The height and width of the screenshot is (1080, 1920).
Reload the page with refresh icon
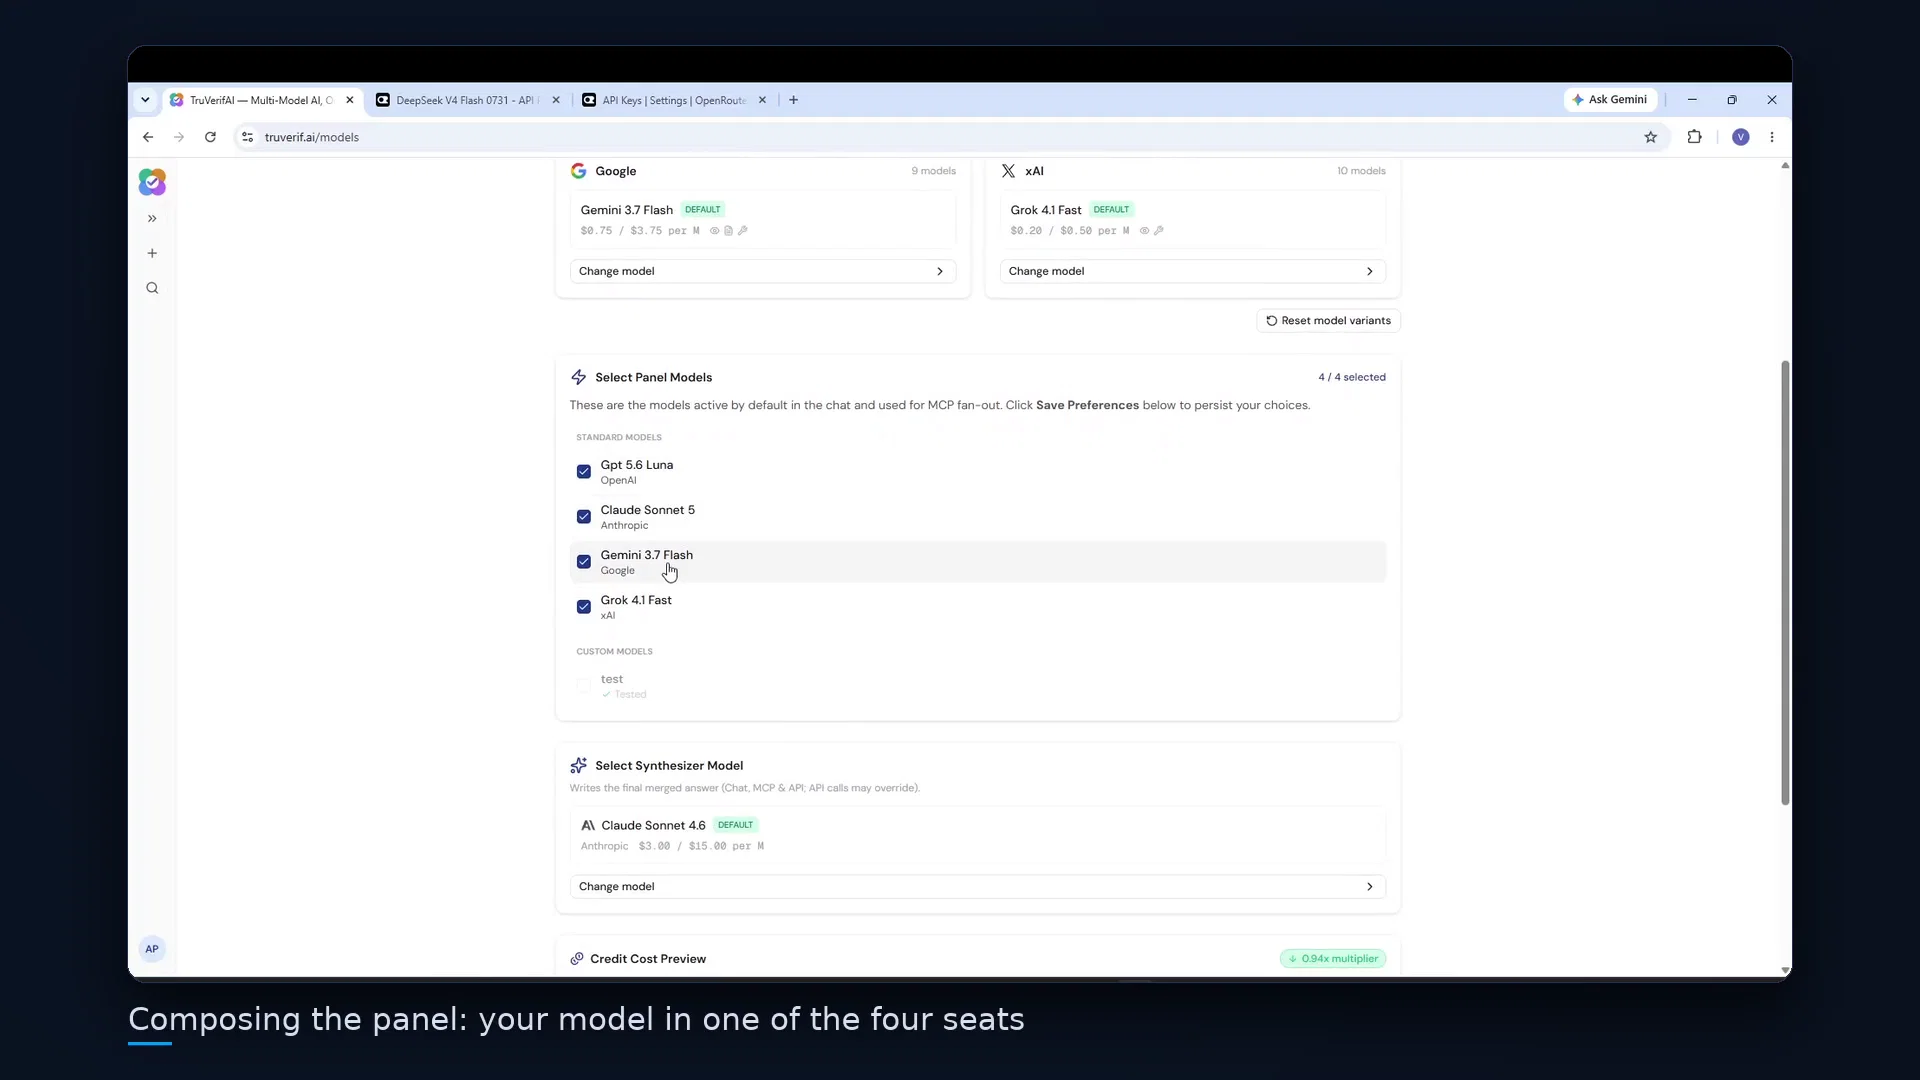click(x=210, y=137)
